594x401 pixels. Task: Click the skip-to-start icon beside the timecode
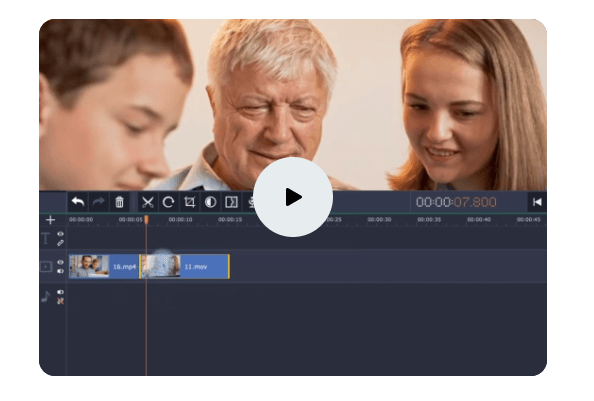537,202
